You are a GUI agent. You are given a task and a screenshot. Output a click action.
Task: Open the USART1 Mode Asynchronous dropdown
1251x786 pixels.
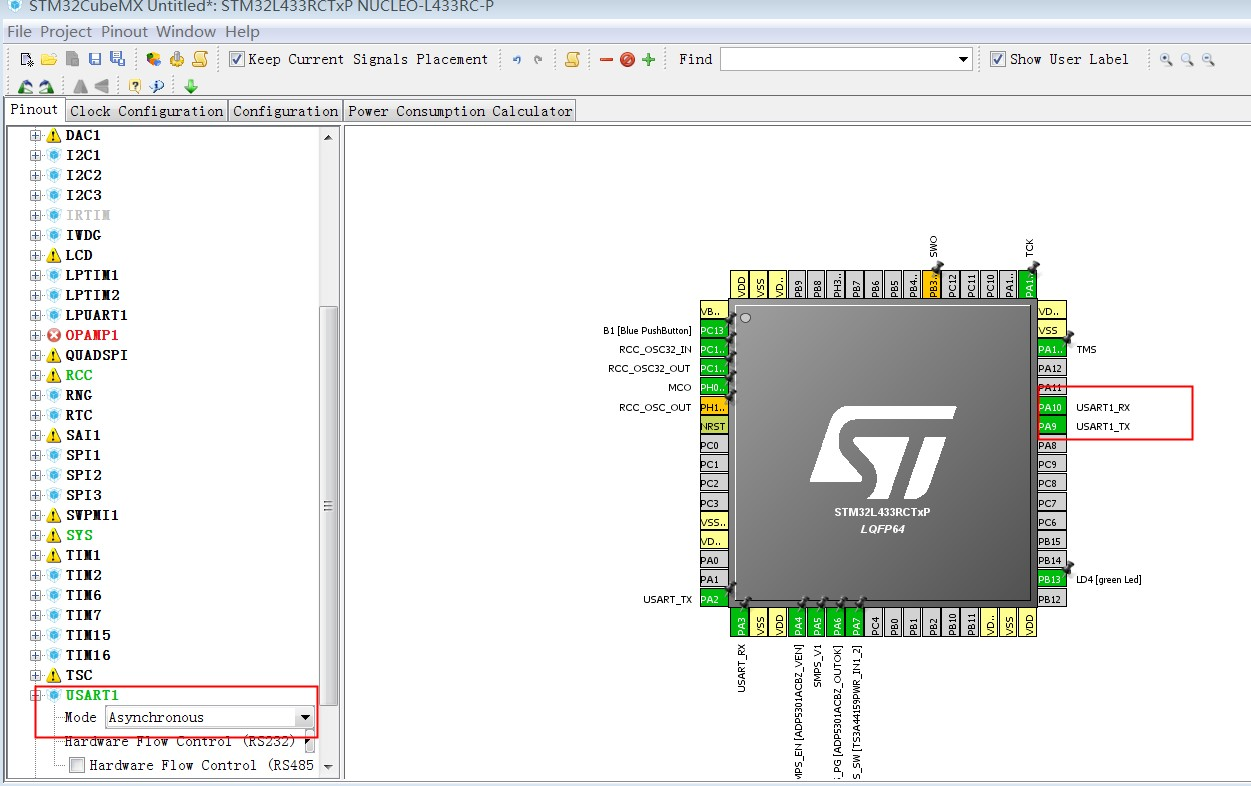pyautogui.click(x=304, y=717)
